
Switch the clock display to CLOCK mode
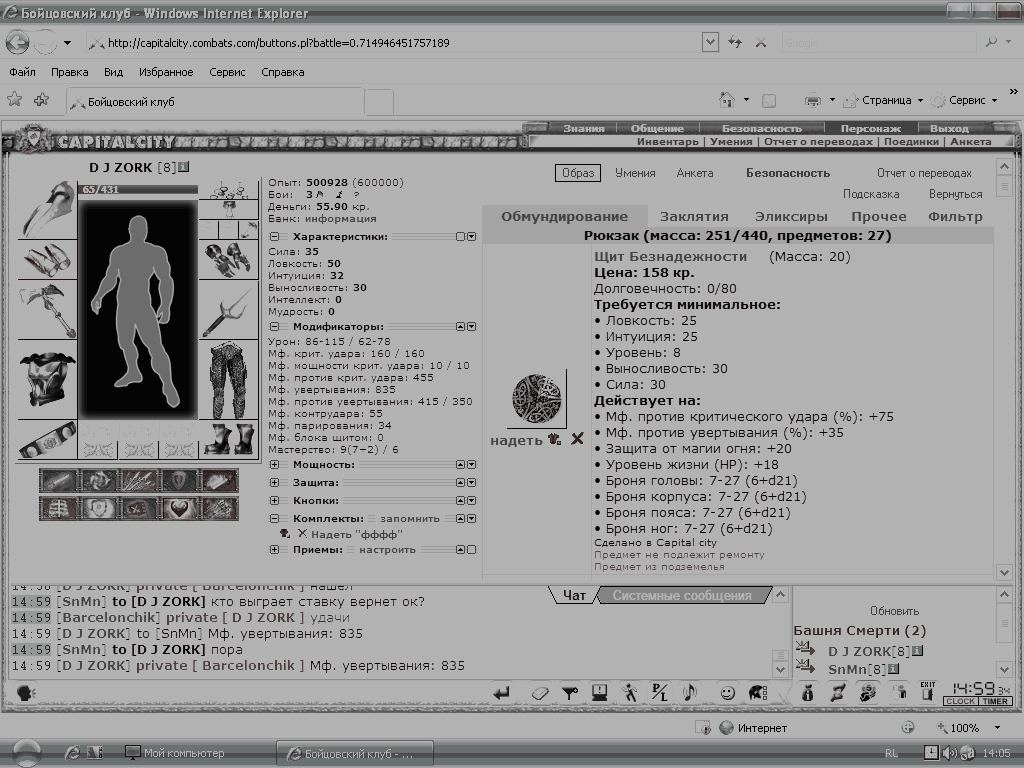coord(961,701)
